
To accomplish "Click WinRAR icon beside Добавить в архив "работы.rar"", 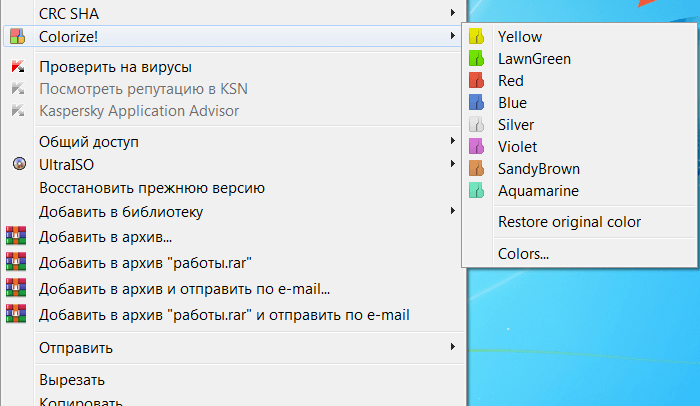I will click(16, 262).
